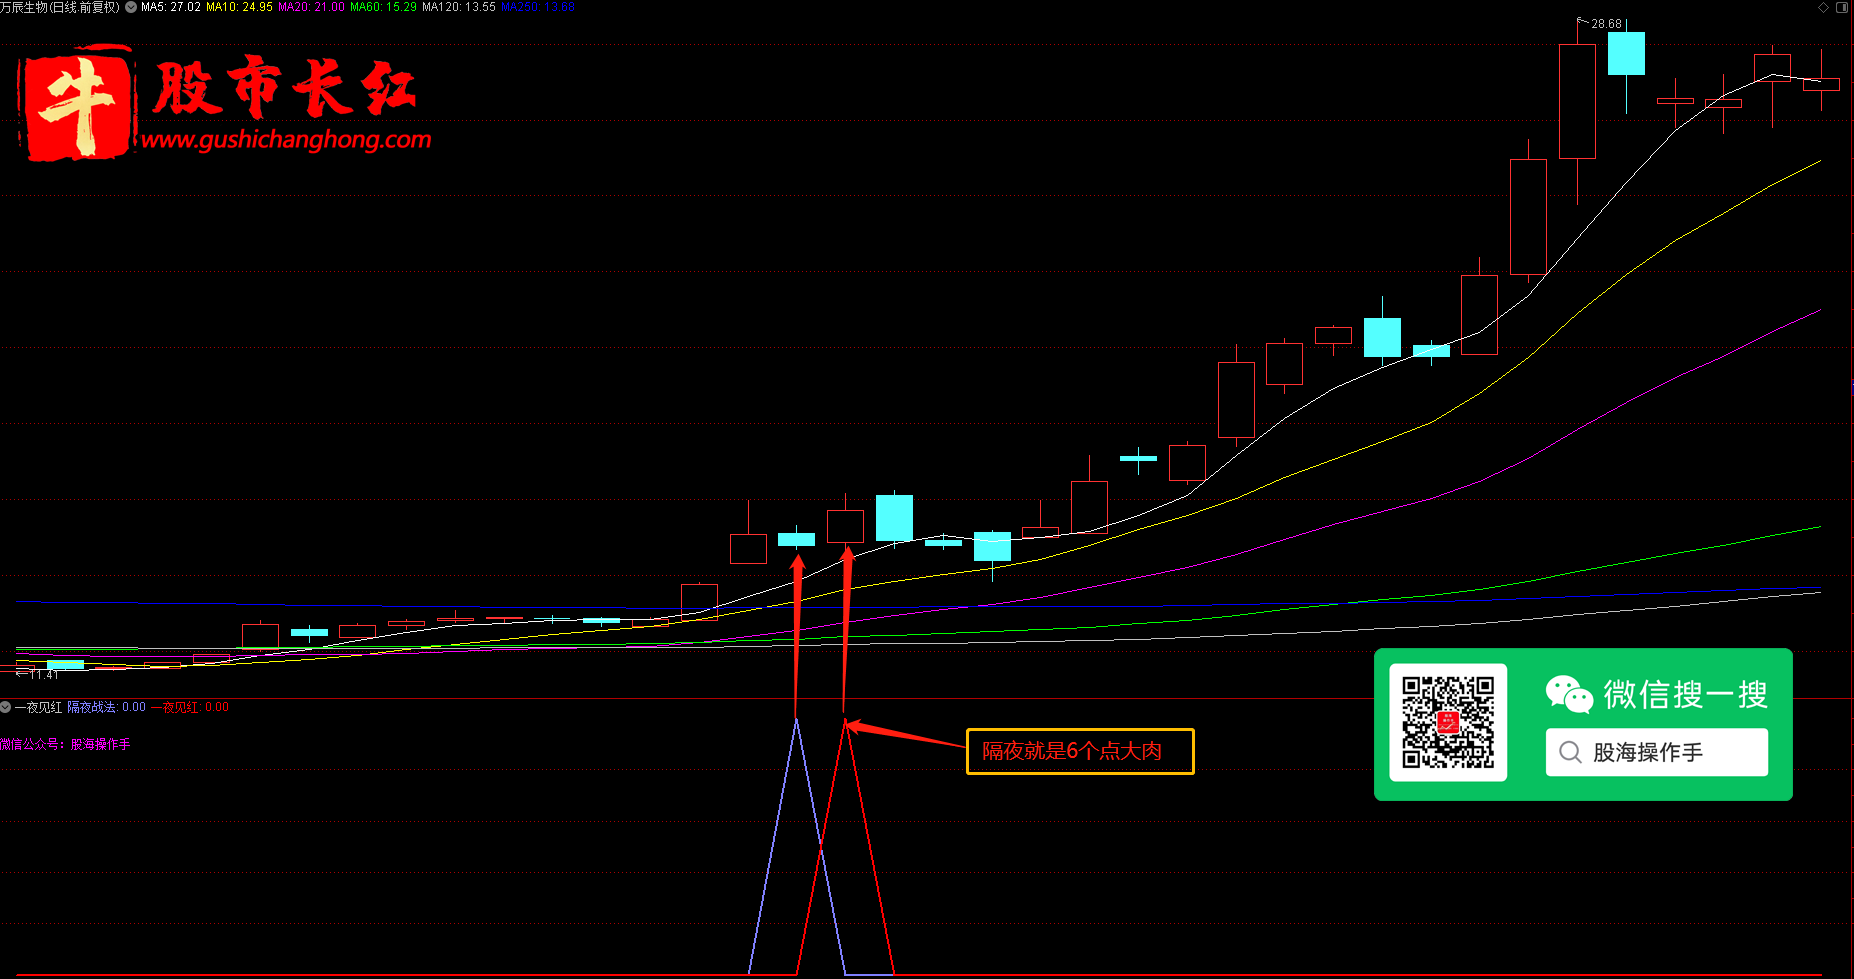Select the MA10: 24.95 label
The width and height of the screenshot is (1854, 979).
tap(239, 7)
